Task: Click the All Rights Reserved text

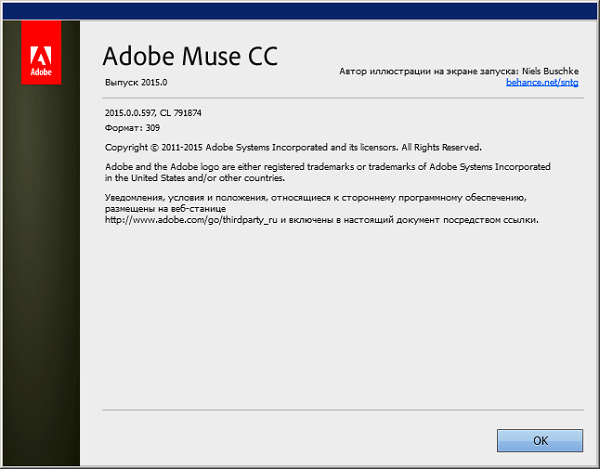Action: tap(438, 146)
